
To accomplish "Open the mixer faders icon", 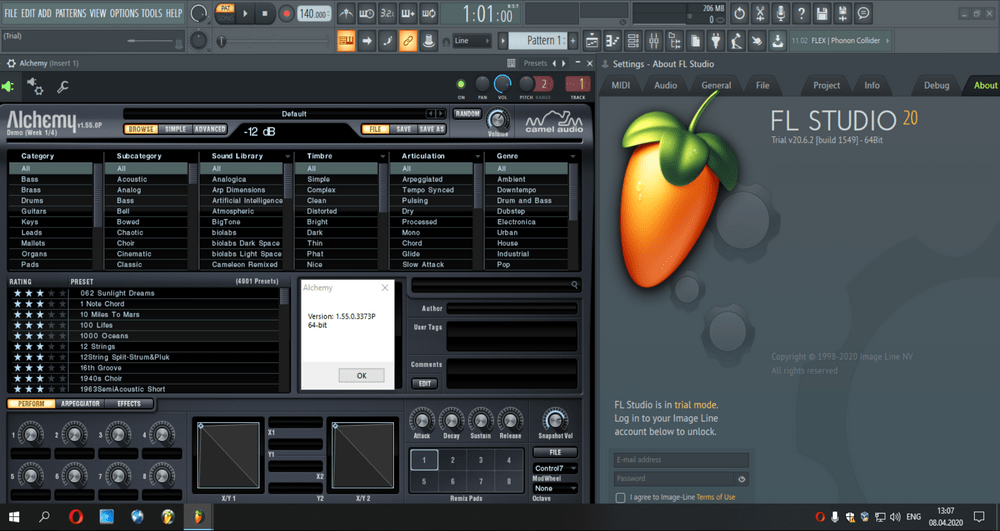I will tap(654, 41).
